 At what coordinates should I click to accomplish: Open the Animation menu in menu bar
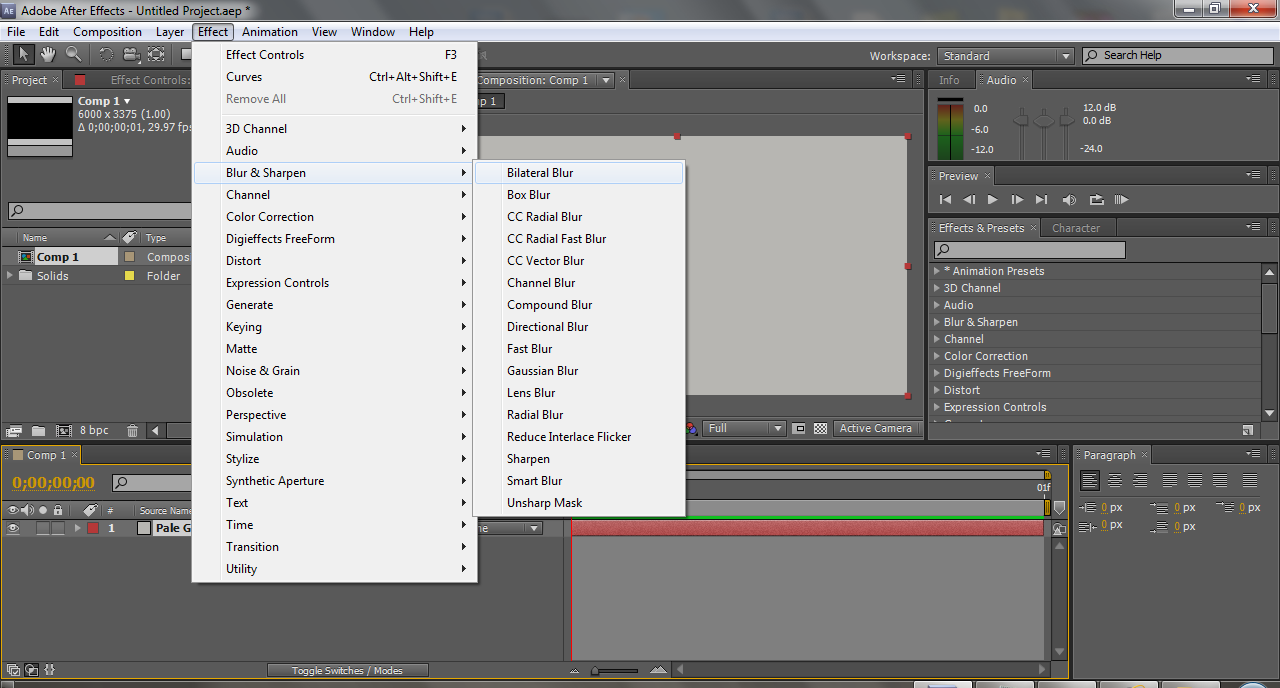[x=270, y=32]
